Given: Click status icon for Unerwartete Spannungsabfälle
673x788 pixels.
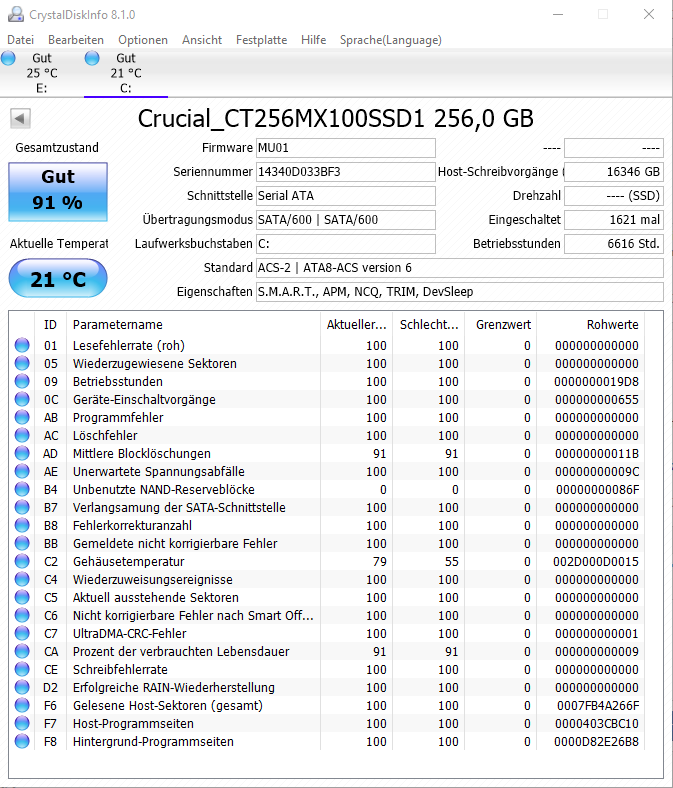Looking at the screenshot, I should (22, 471).
